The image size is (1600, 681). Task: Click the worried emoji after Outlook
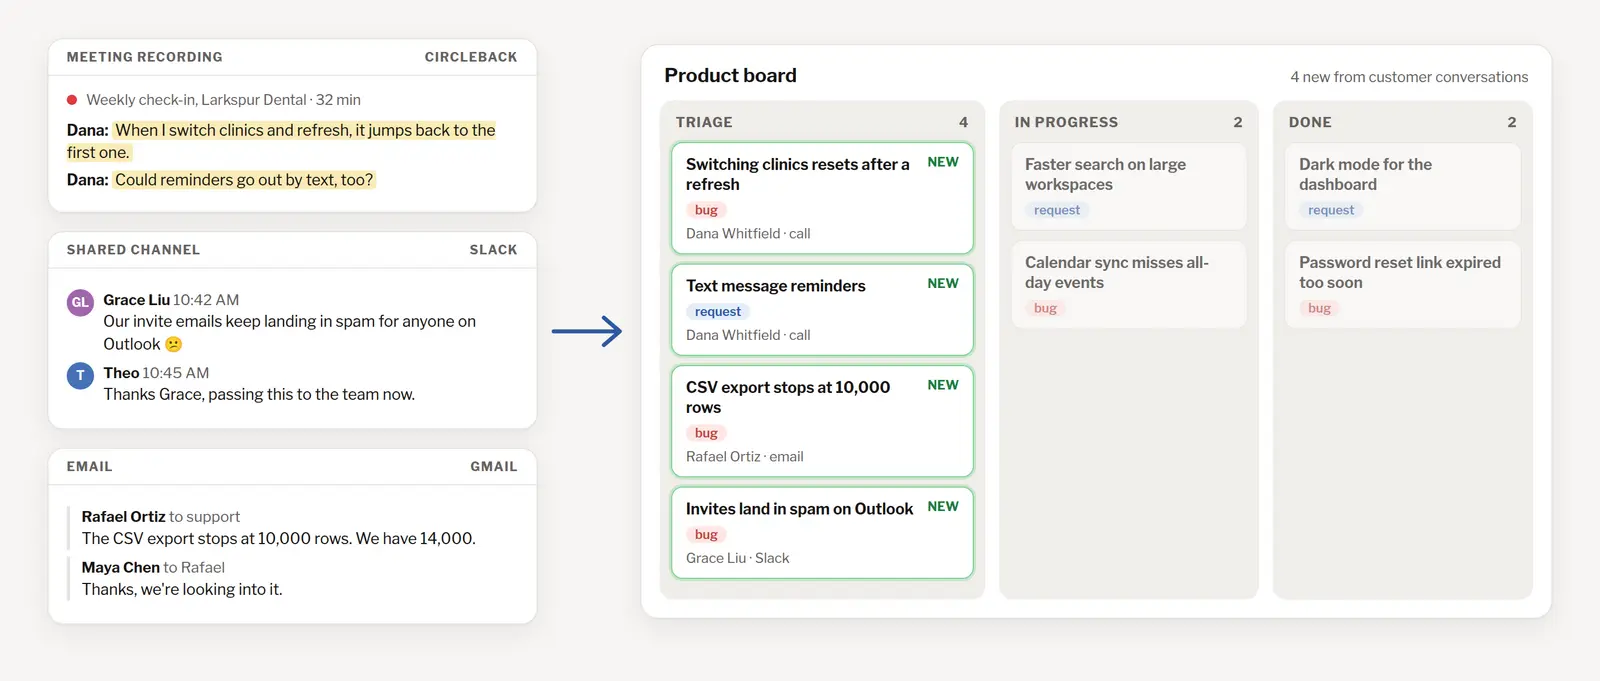[174, 344]
